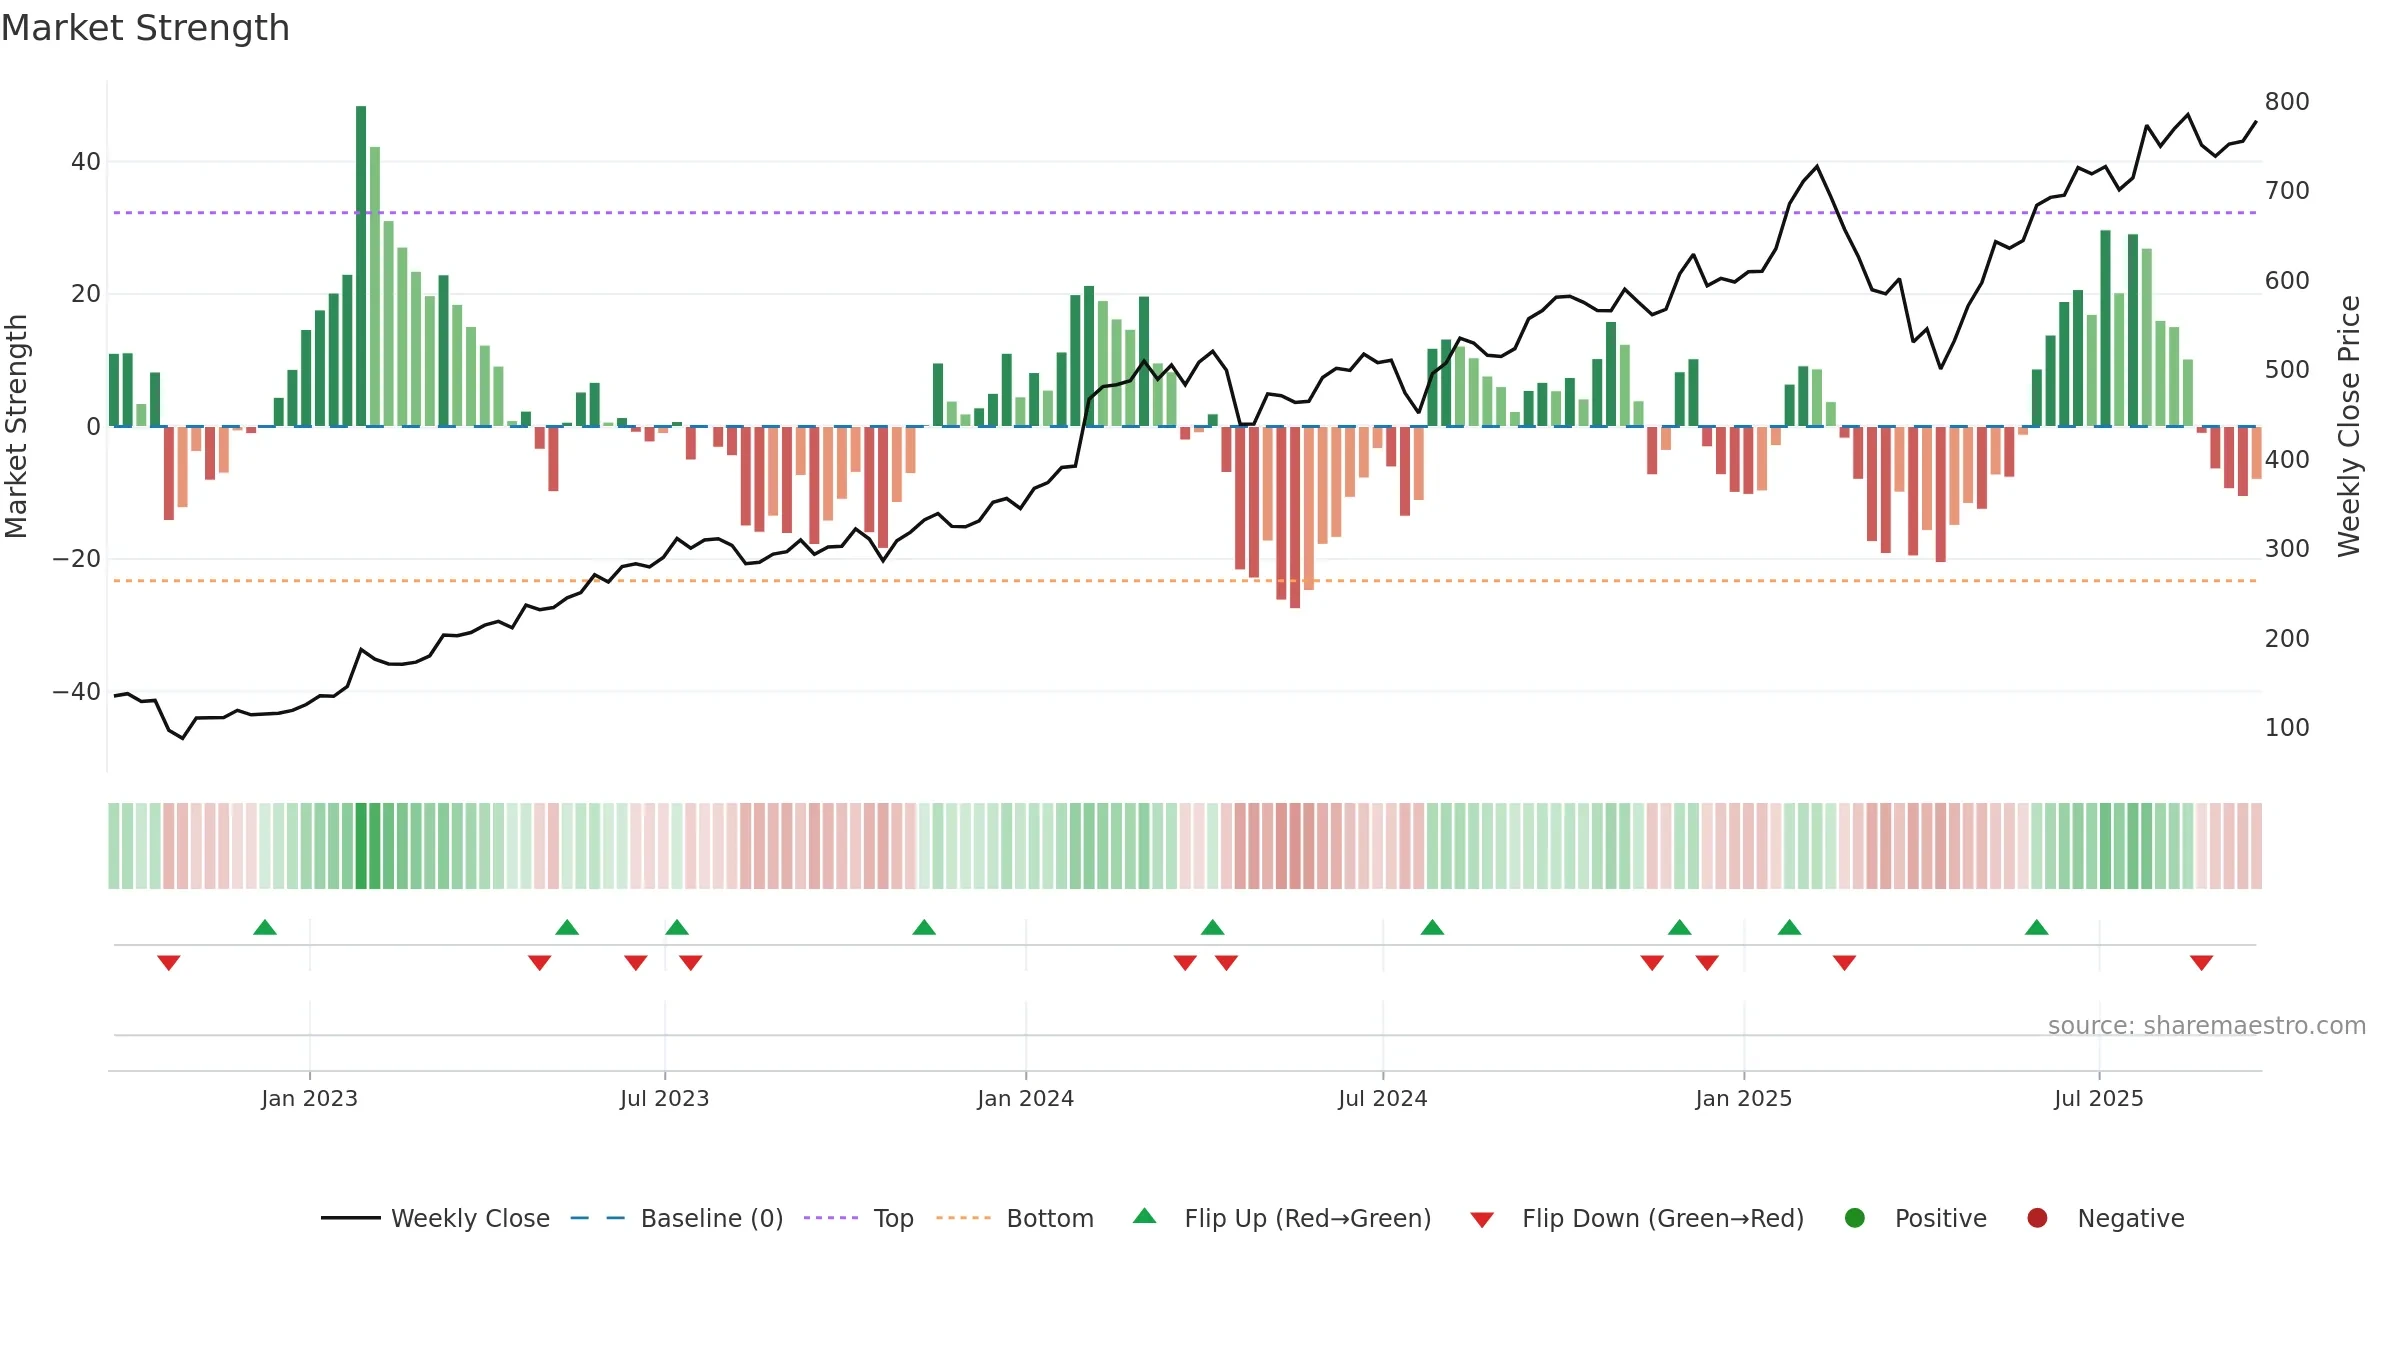
Task: Click the Jan 2024 x-axis label
Action: 1026,1098
